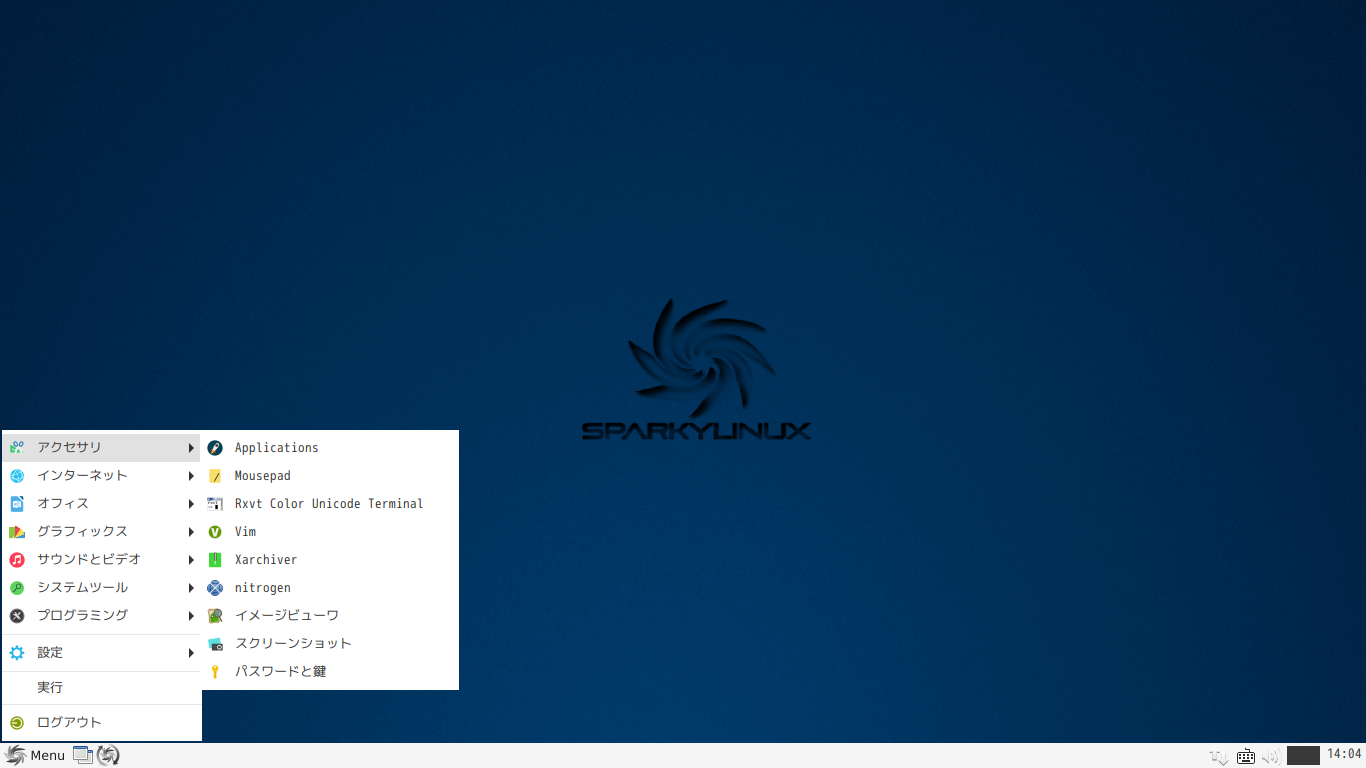
Task: Click the 14:04 clock on the taskbar
Action: (x=1344, y=754)
